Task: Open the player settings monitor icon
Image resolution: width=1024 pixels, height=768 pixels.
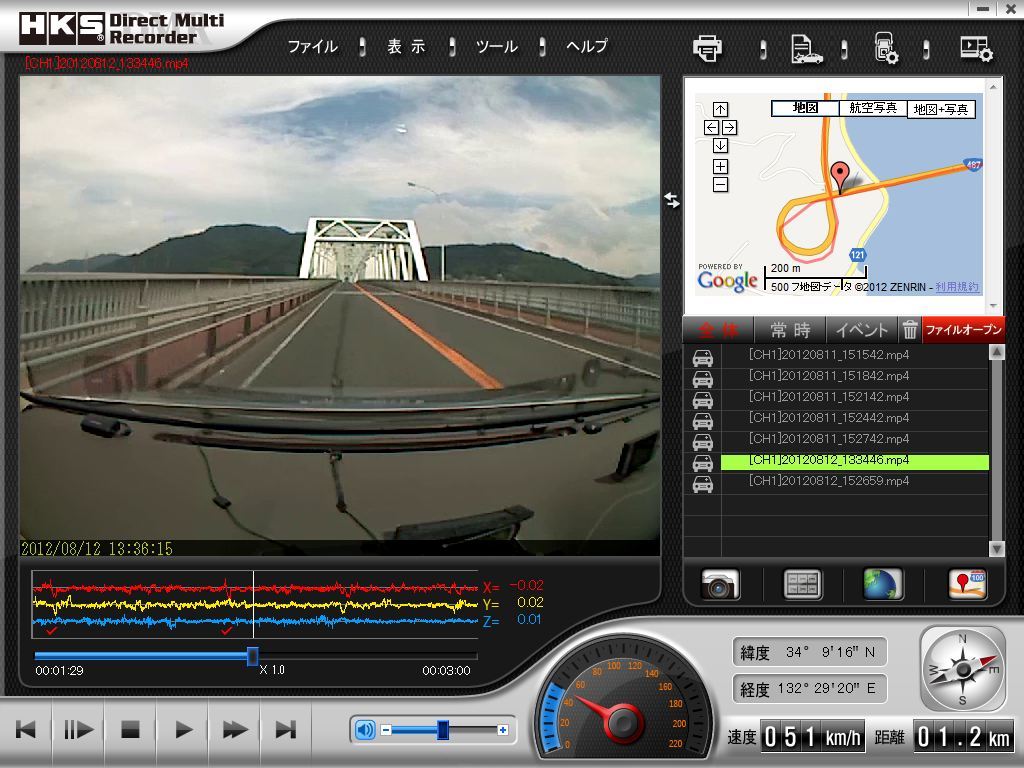Action: (x=976, y=48)
